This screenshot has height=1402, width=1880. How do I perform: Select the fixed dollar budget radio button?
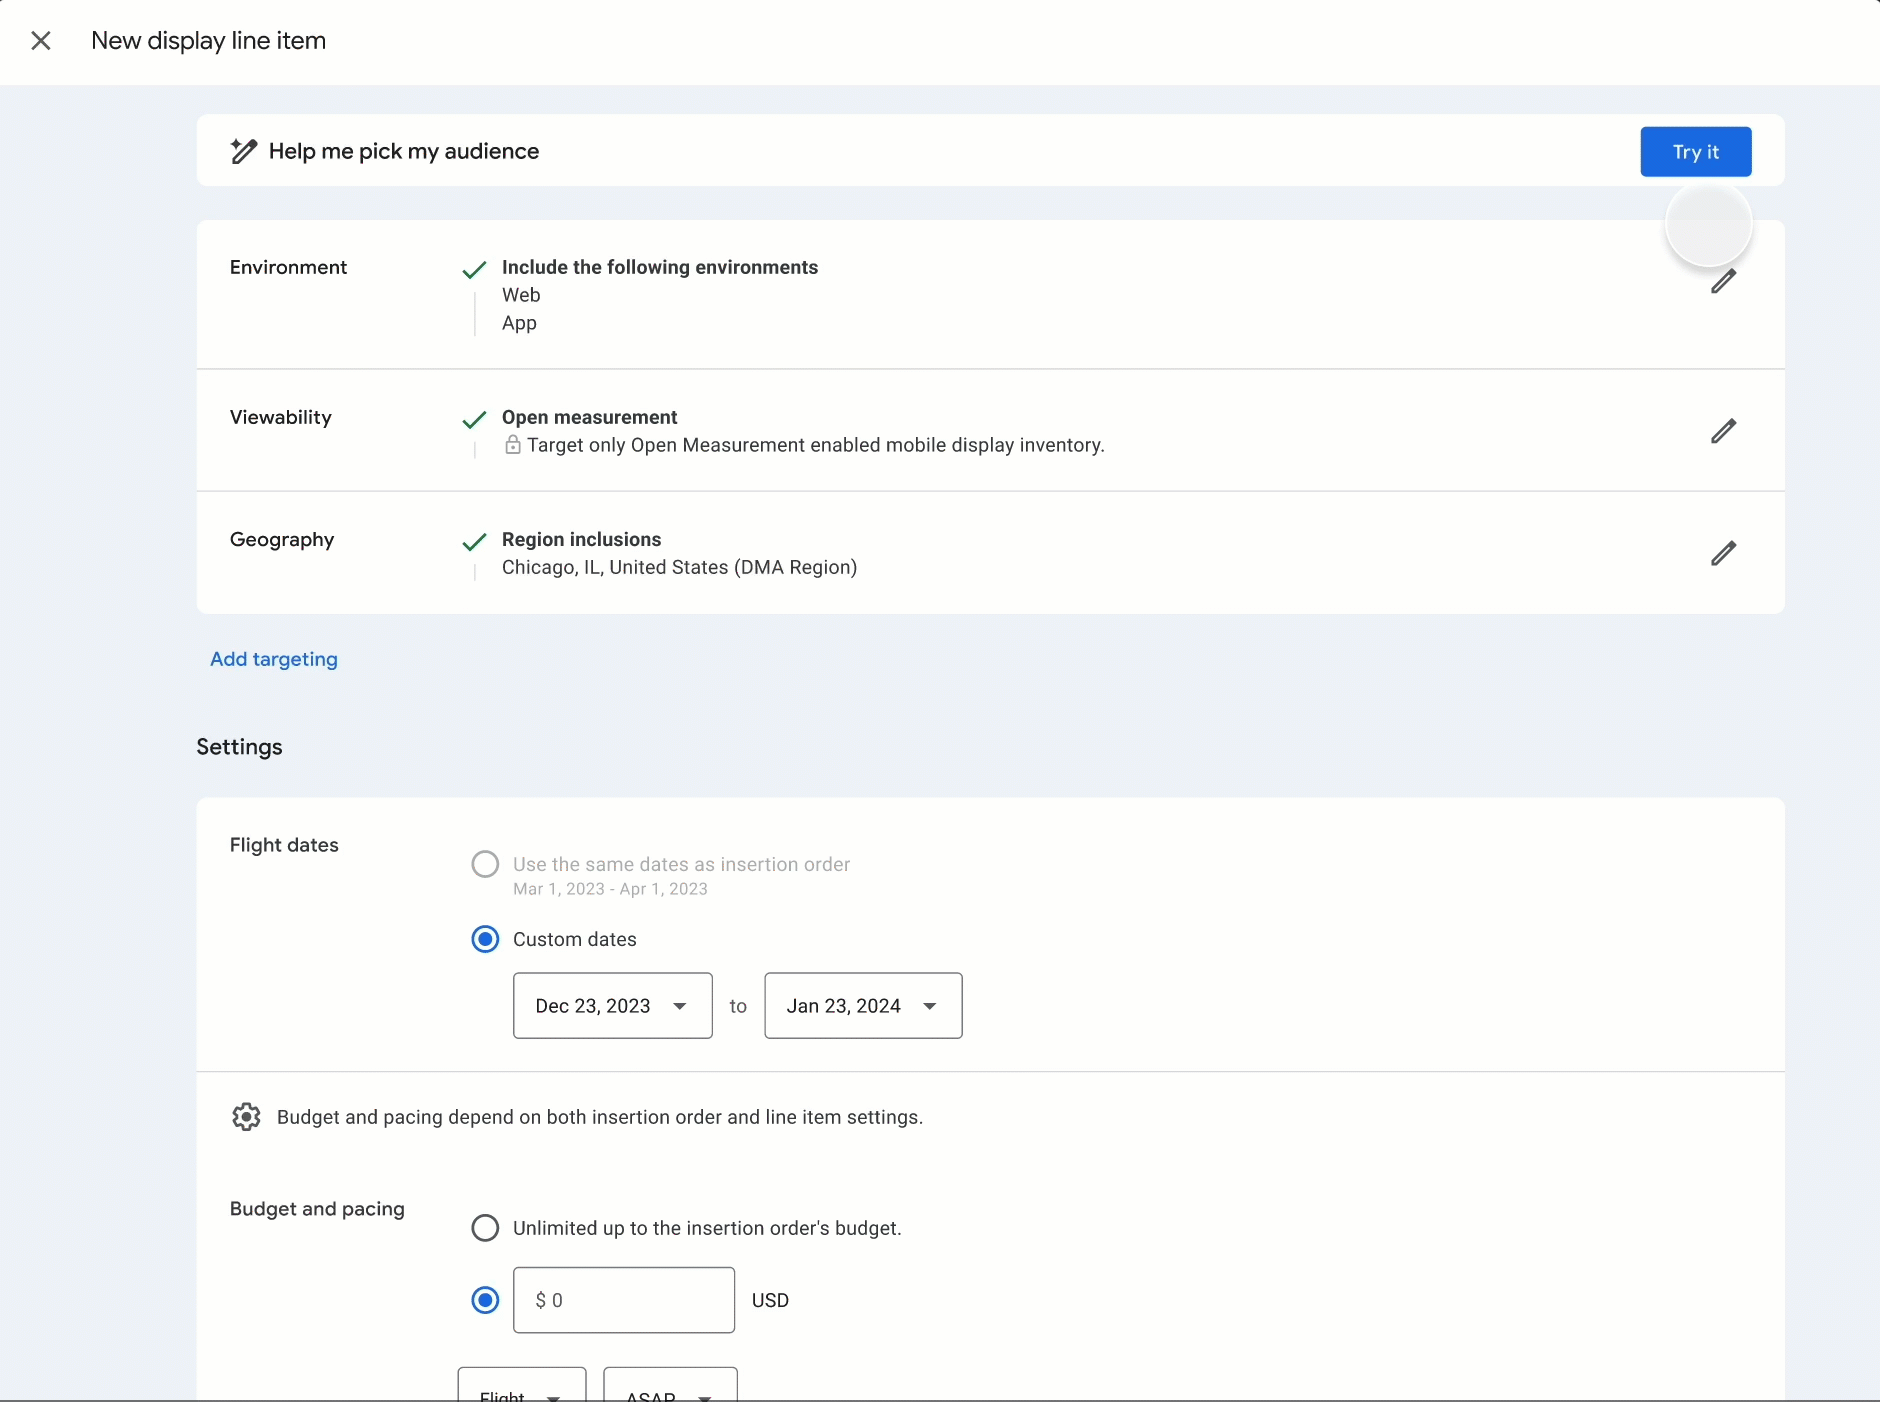[x=484, y=1299]
